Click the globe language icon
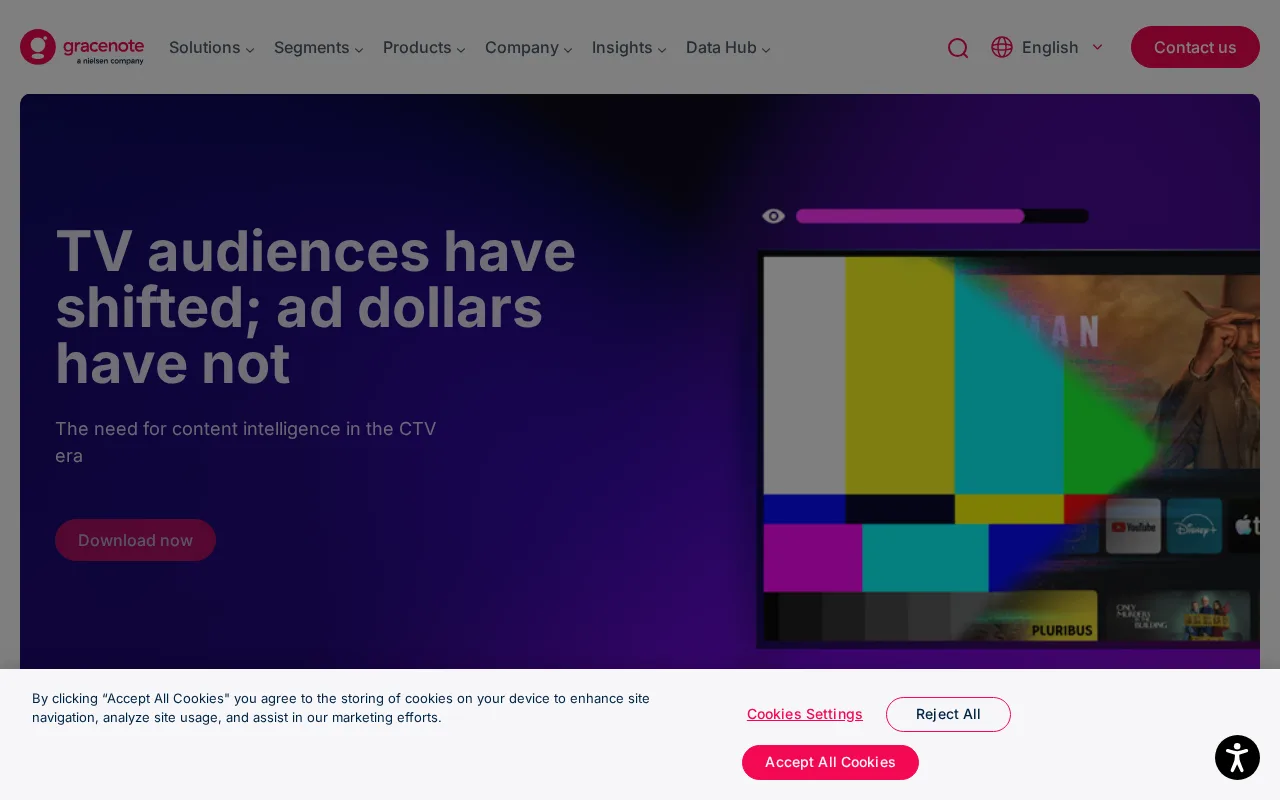1280x800 pixels. pos(1002,47)
